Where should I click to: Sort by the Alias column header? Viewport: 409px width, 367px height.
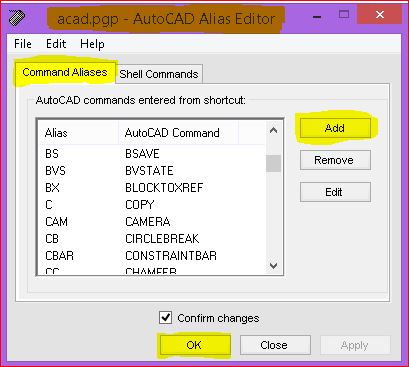78,133
